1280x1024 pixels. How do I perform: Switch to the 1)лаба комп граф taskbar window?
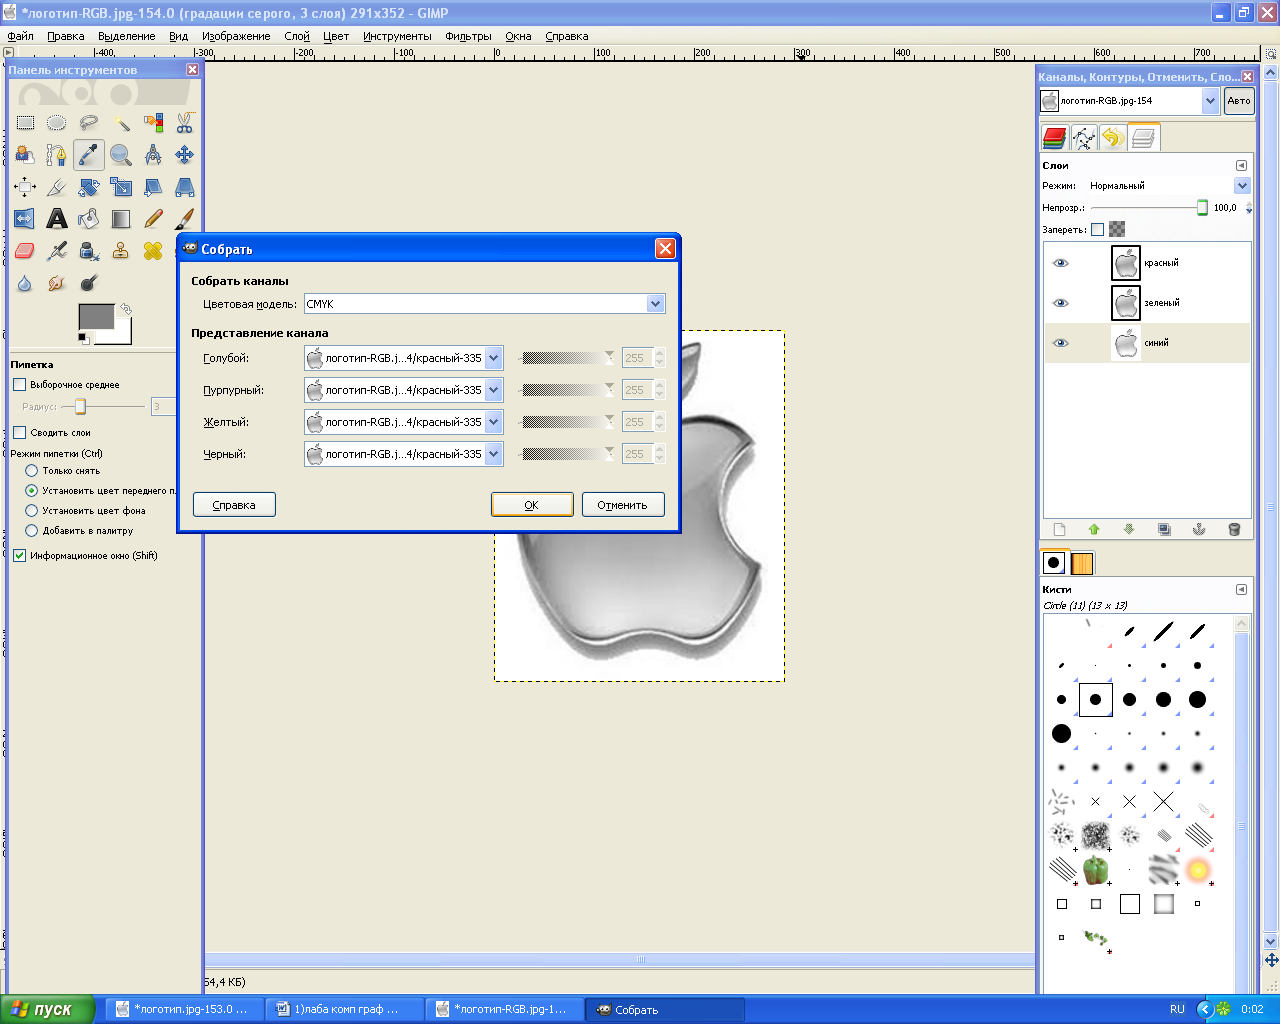tap(345, 1010)
